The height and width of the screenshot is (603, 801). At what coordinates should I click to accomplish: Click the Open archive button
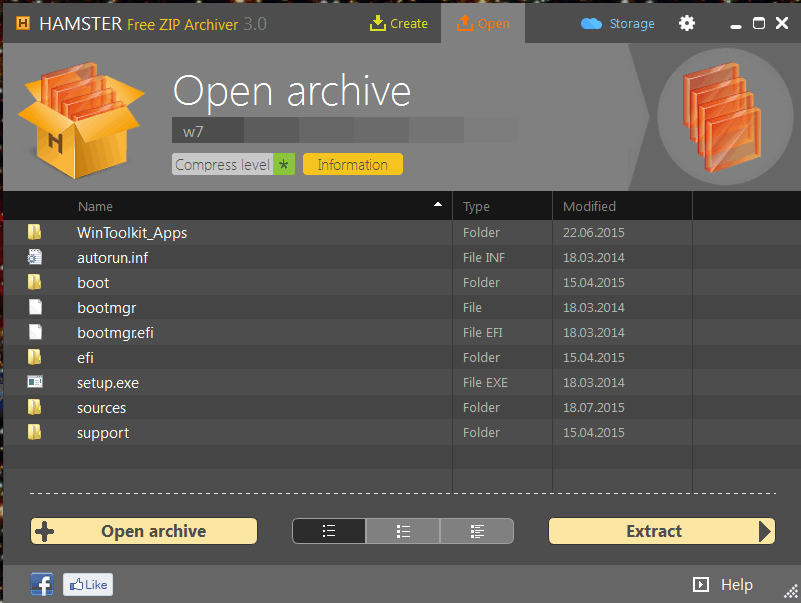point(144,531)
